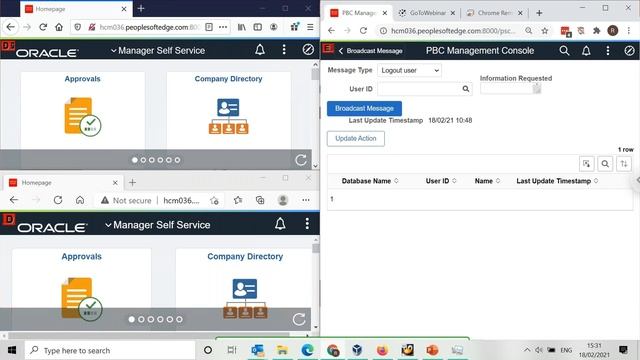640x360 pixels.
Task: Select the last page dot in the Firefox homepage
Action: click(x=177, y=160)
